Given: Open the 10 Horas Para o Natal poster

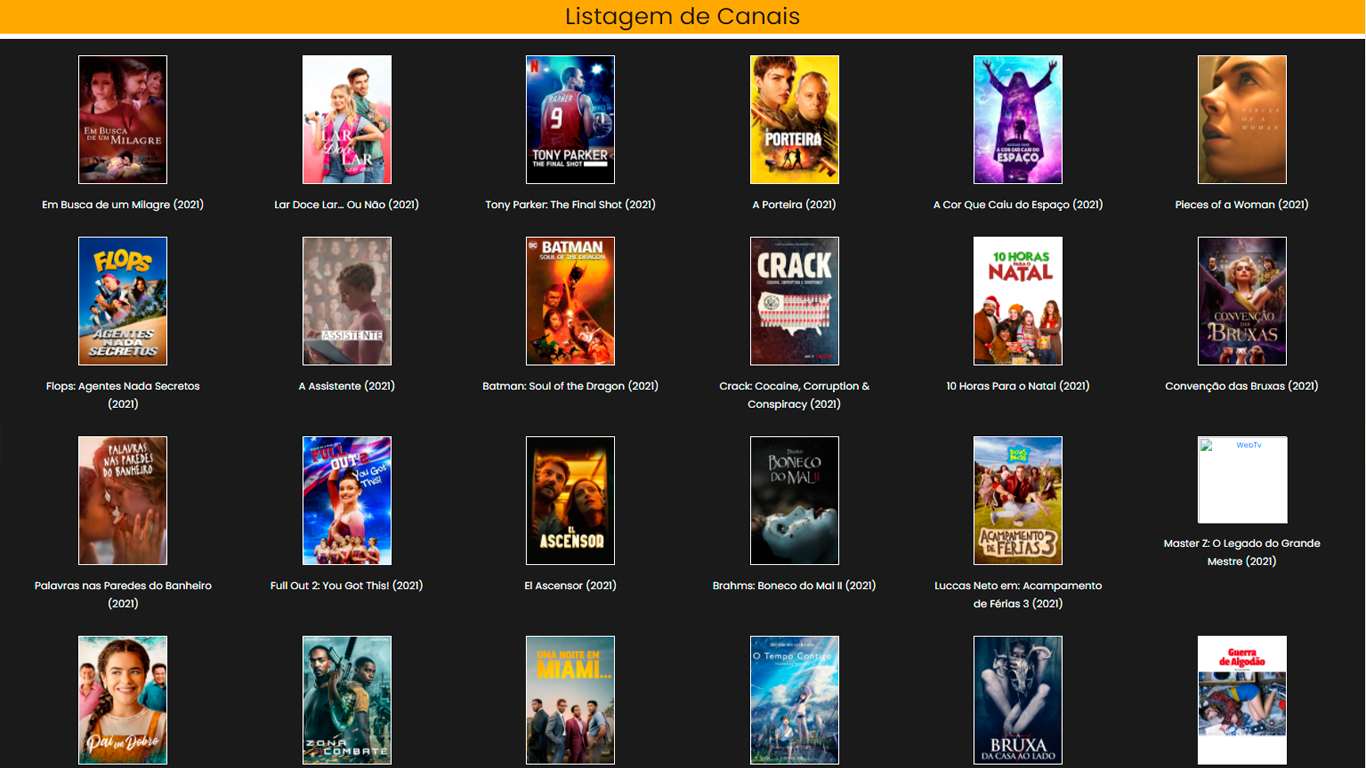Looking at the screenshot, I should point(1018,301).
